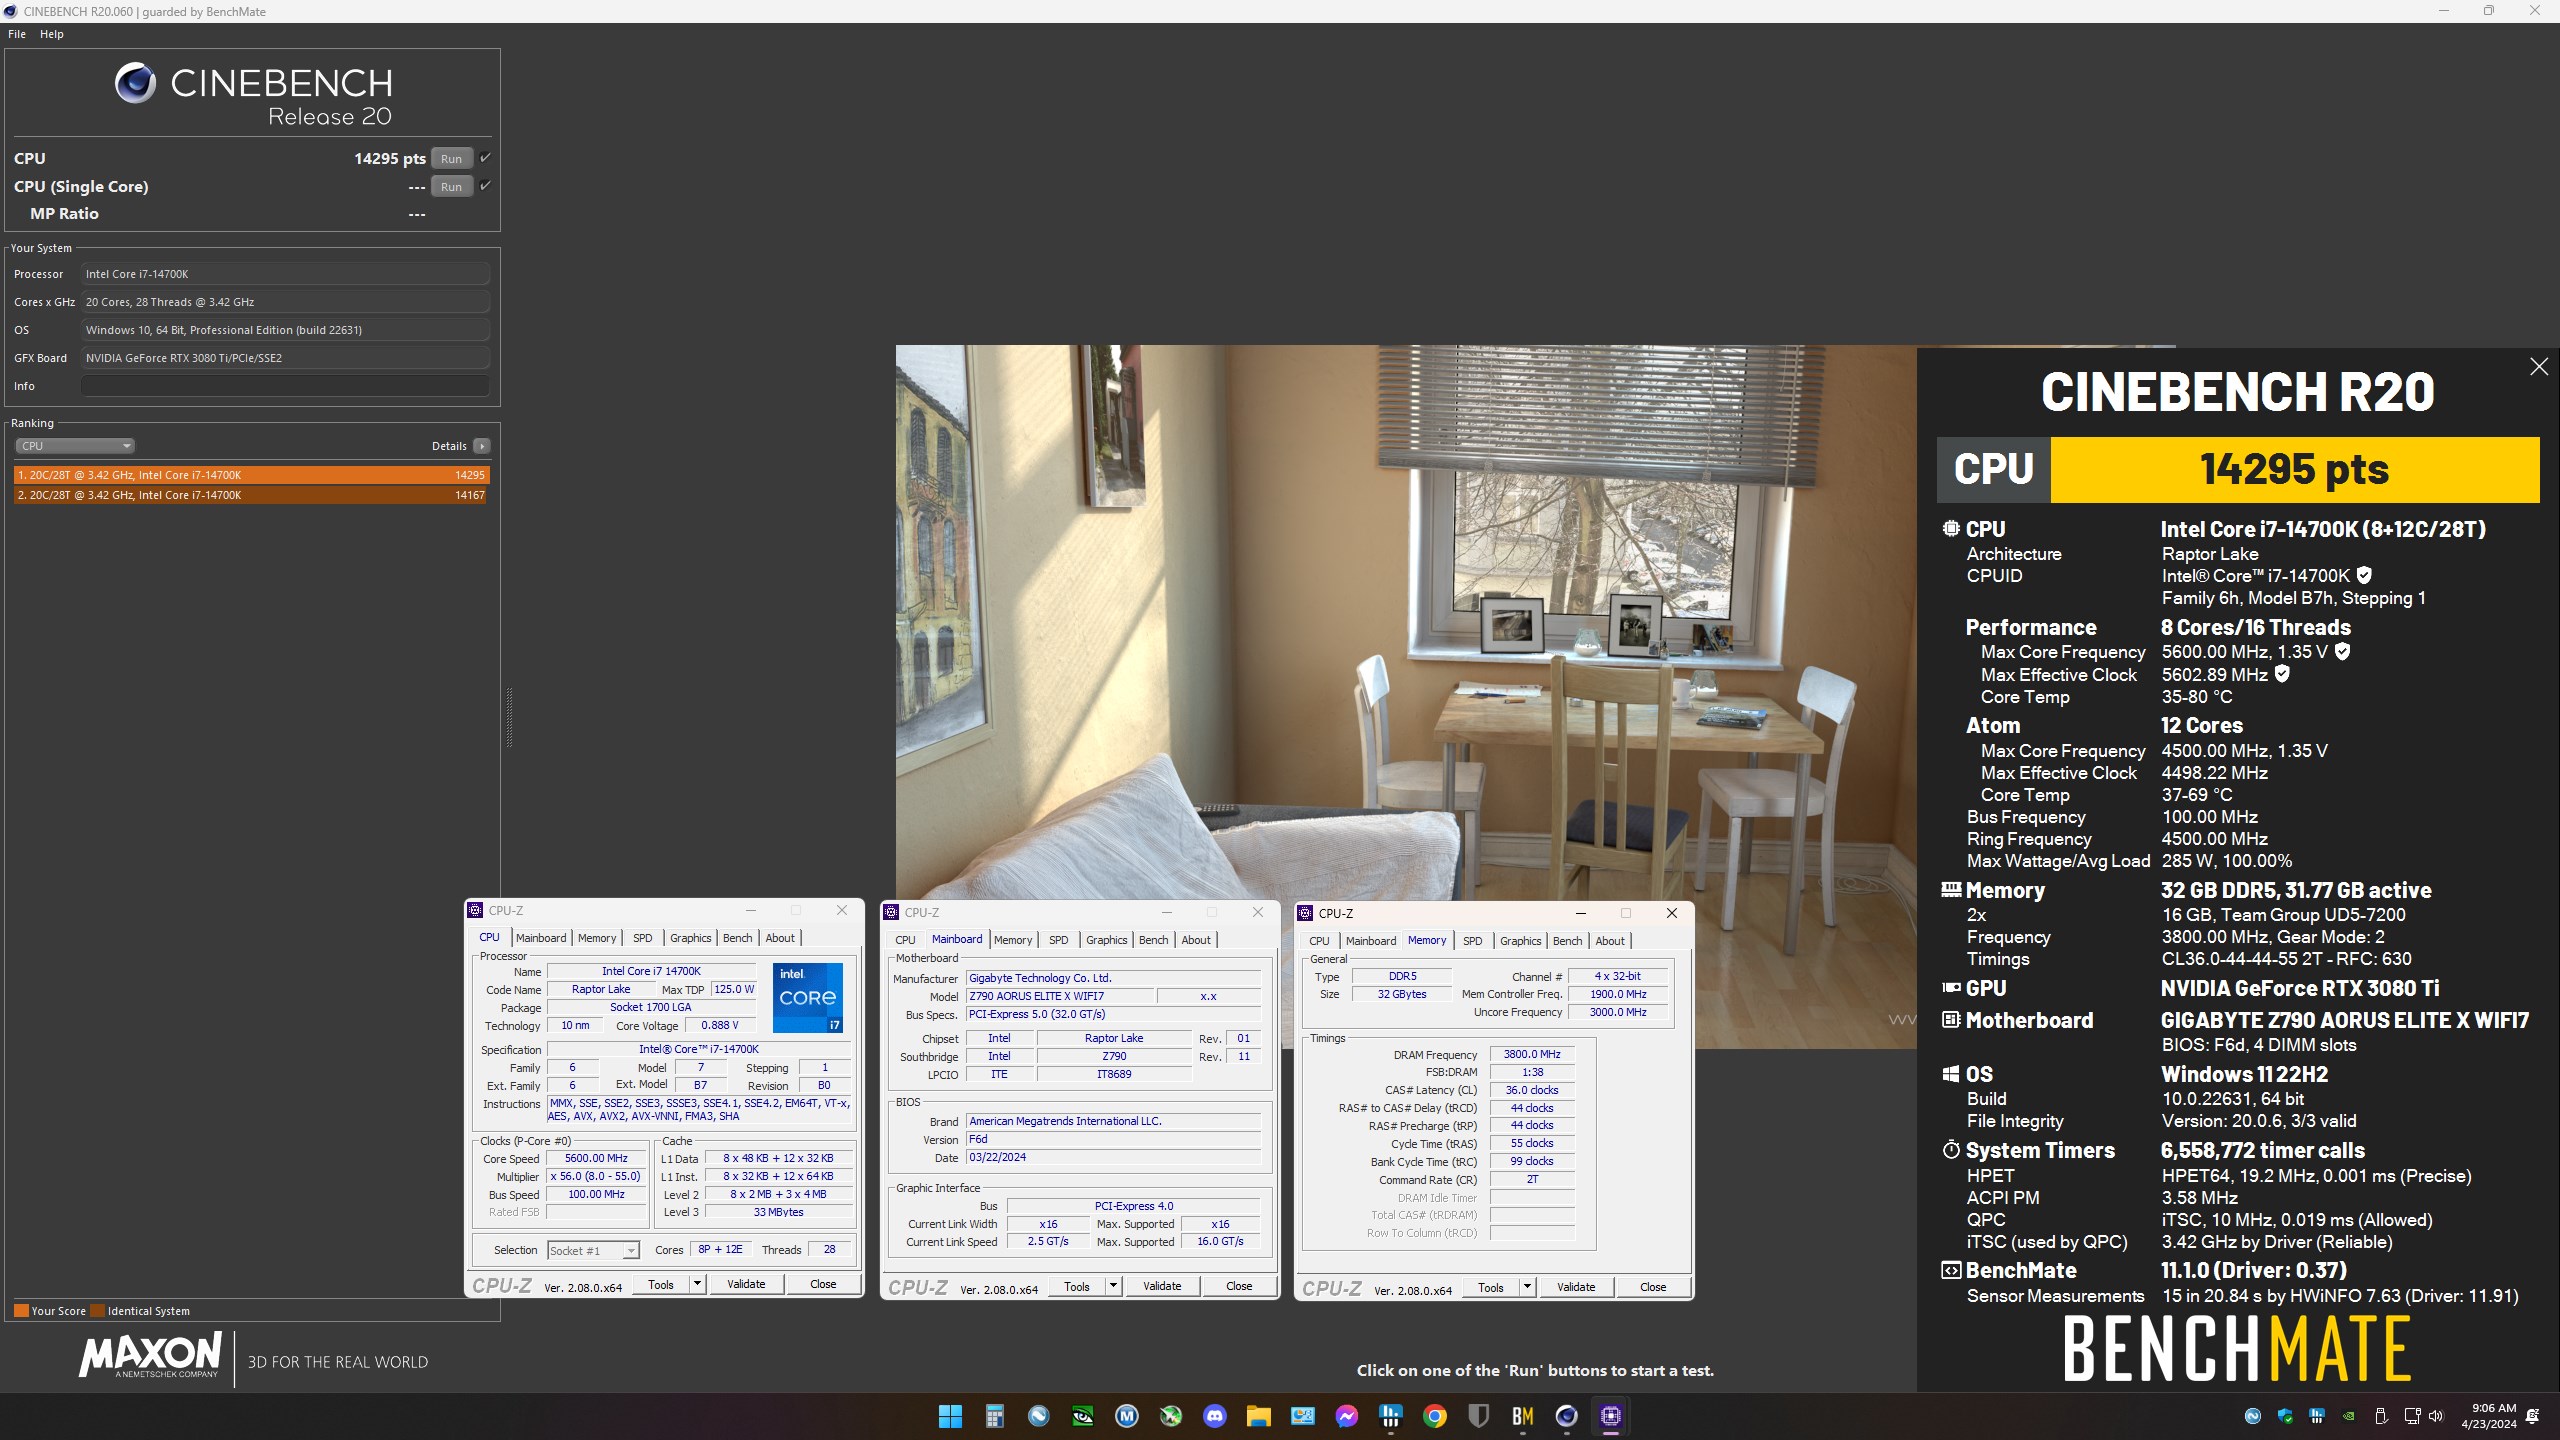Image resolution: width=2560 pixels, height=1440 pixels.
Task: Click DRAM Frequency 3800.0 MHz value
Action: 1532,1054
